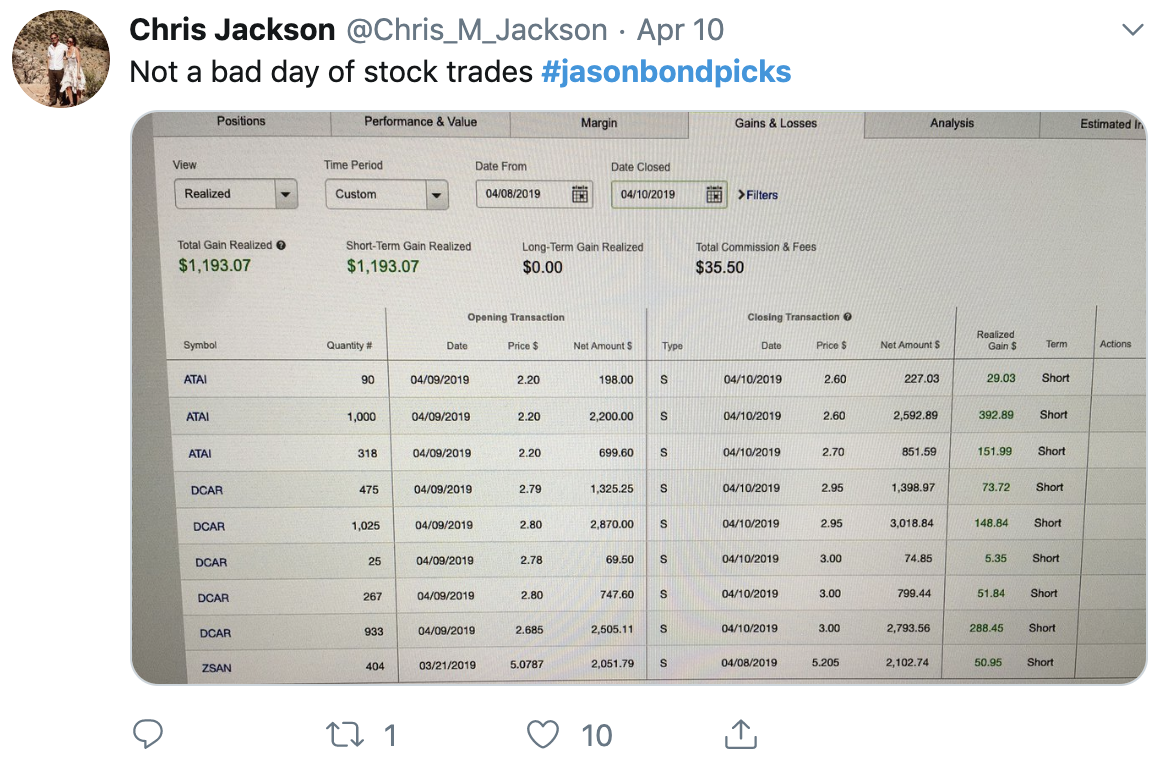This screenshot has width=1170, height=764.
Task: Click the Closing Transaction help icon
Action: pos(847,317)
